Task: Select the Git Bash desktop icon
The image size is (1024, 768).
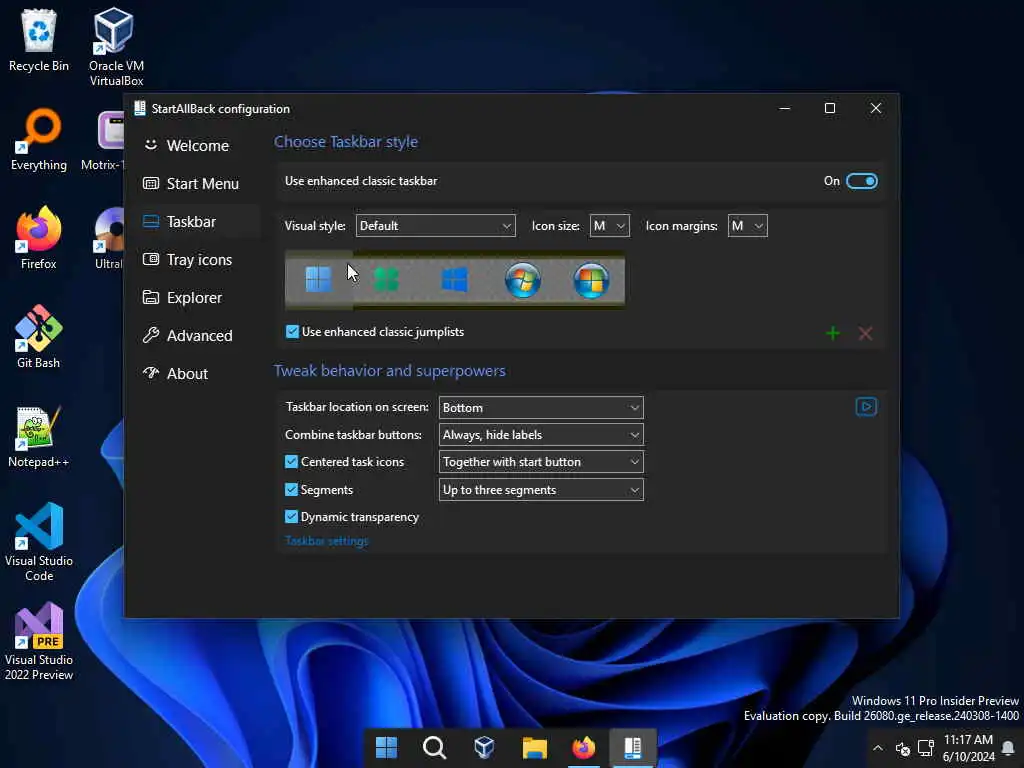Action: pyautogui.click(x=39, y=338)
